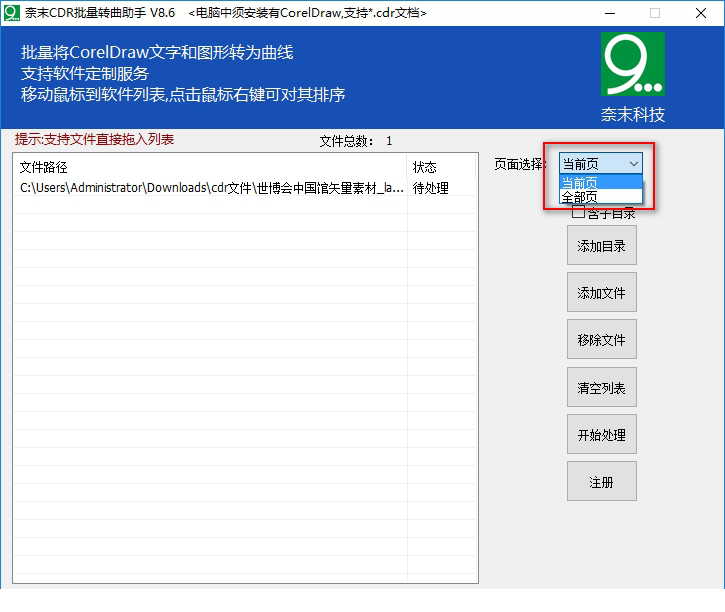This screenshot has height=612, width=725.
Task: Click the 添加目录 button
Action: [601, 246]
